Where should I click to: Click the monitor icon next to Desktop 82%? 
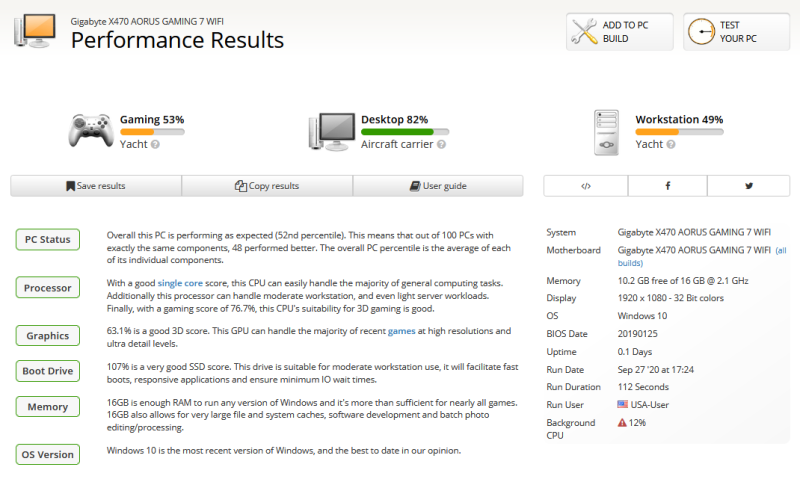pos(332,132)
